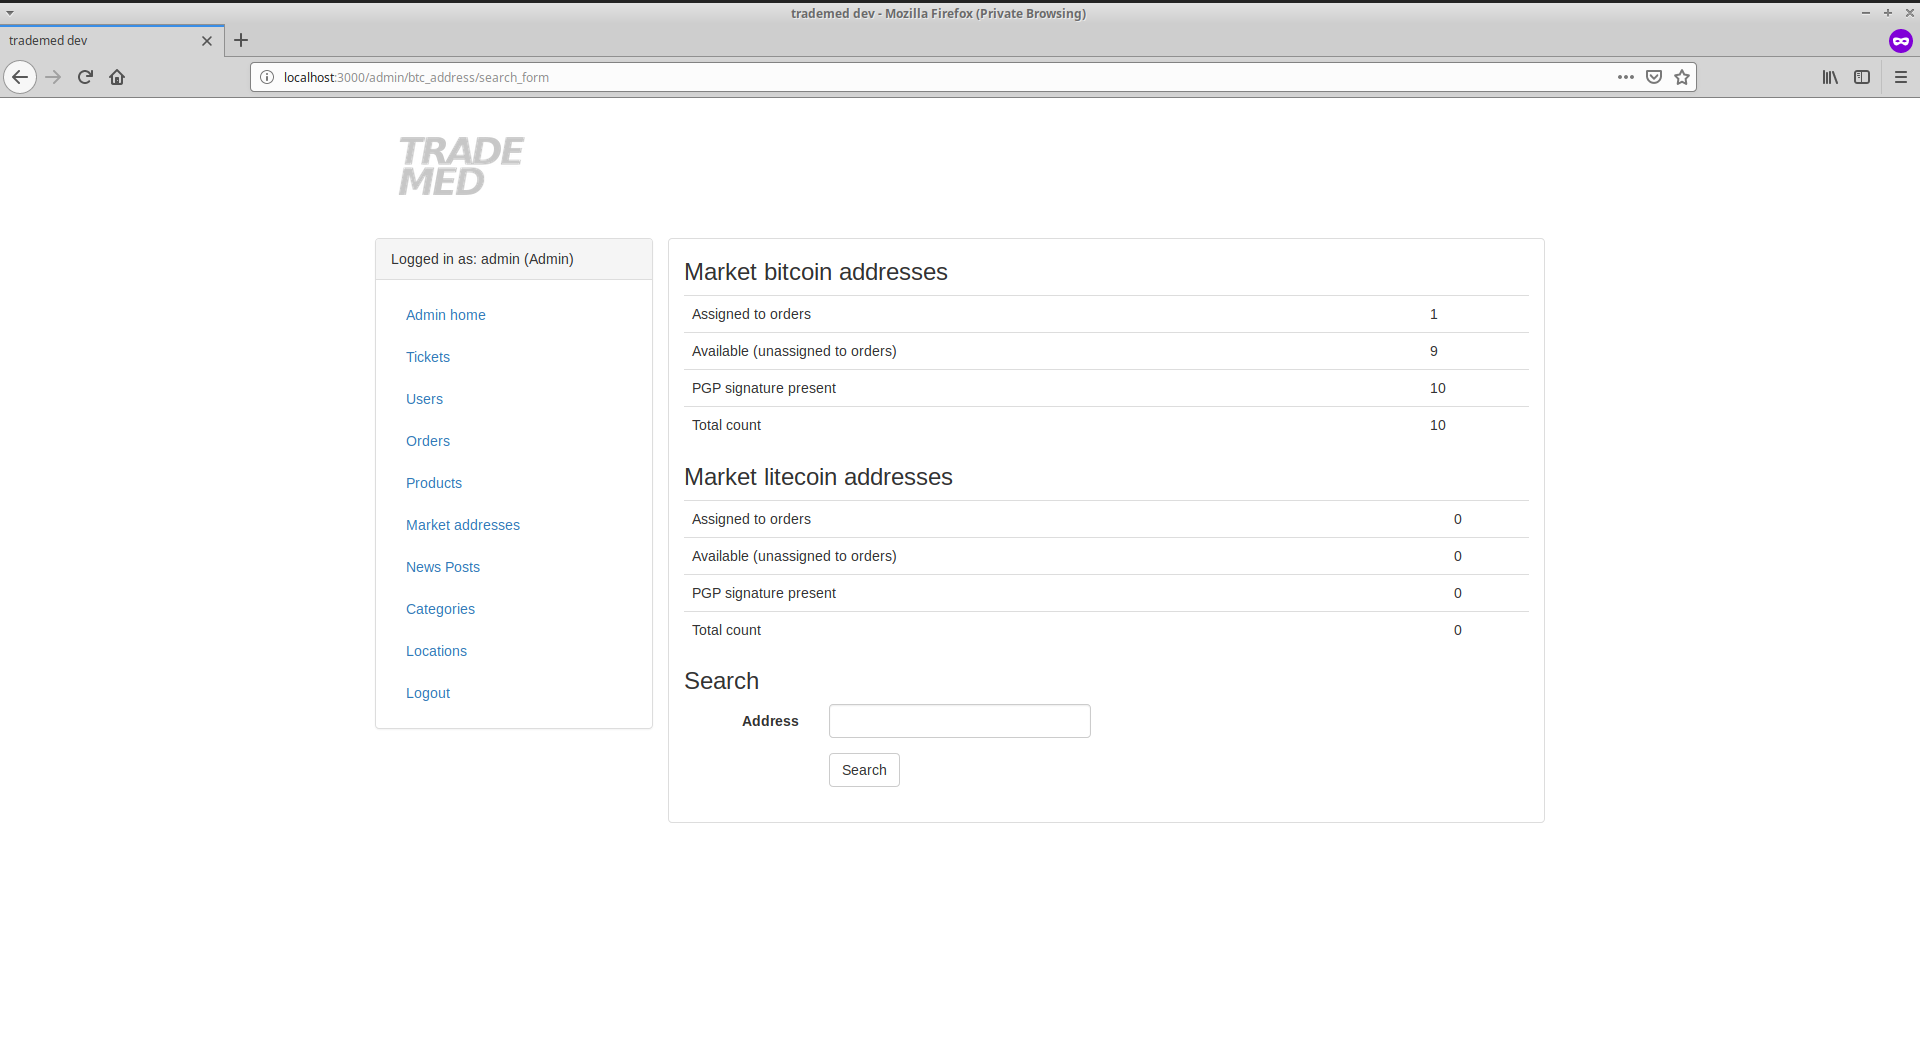Toggle the sidebar view icon
This screenshot has height=1055, width=1920.
point(1861,77)
